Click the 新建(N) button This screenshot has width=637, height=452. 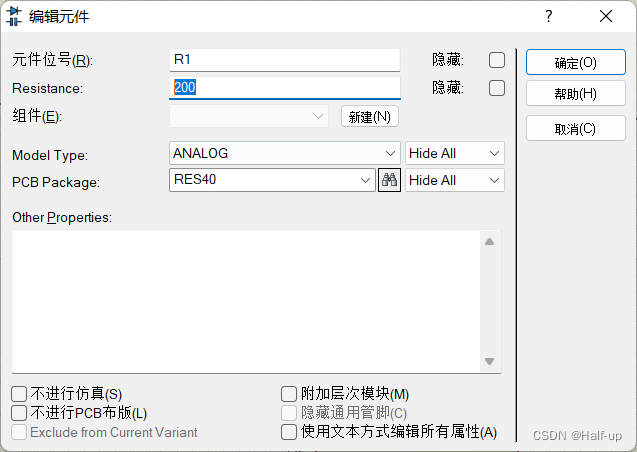[x=370, y=117]
